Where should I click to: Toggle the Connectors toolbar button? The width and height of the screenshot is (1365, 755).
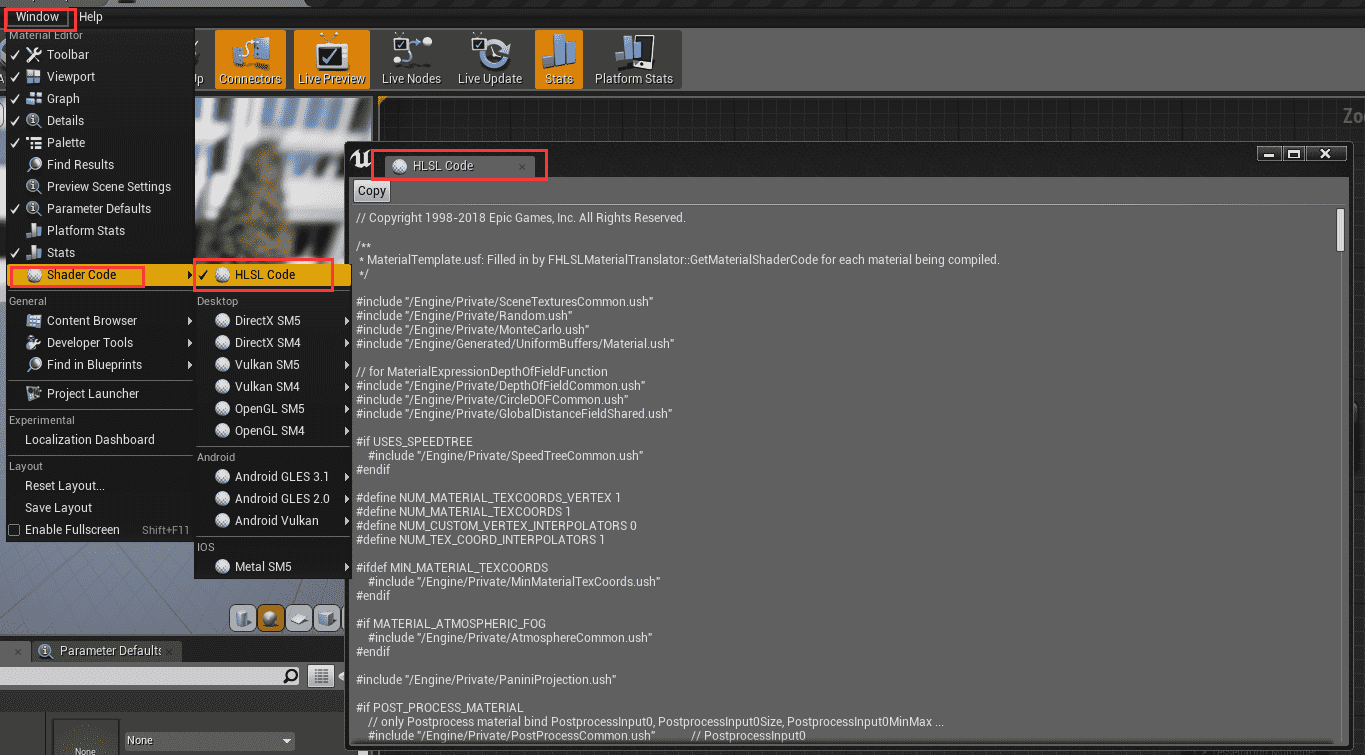(x=250, y=59)
